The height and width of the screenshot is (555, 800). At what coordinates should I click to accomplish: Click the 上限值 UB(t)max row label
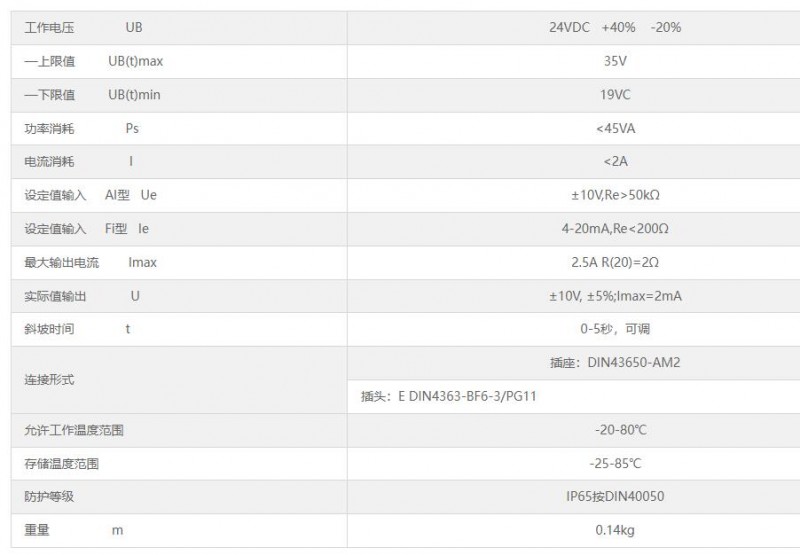(93, 61)
